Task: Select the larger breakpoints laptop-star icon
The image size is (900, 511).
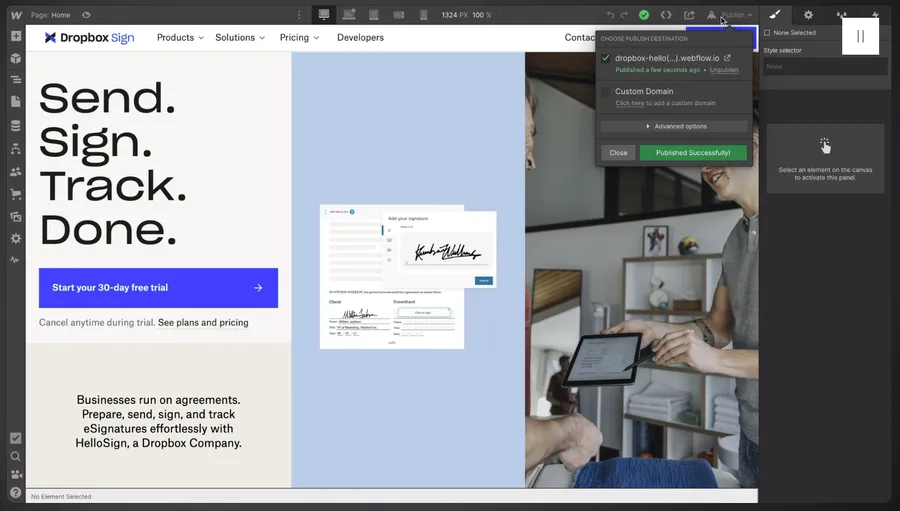Action: coord(349,15)
